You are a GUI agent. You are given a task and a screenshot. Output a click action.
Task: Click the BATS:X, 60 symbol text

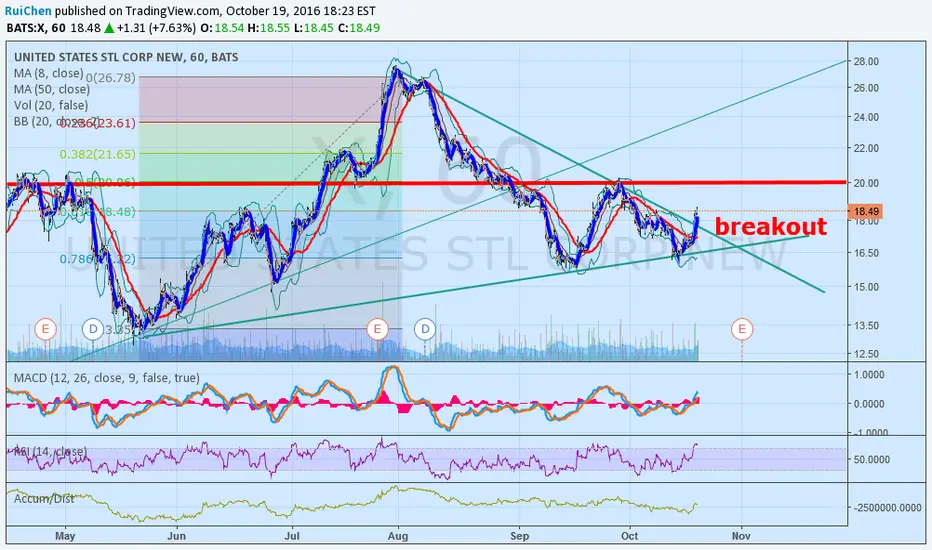pos(36,28)
